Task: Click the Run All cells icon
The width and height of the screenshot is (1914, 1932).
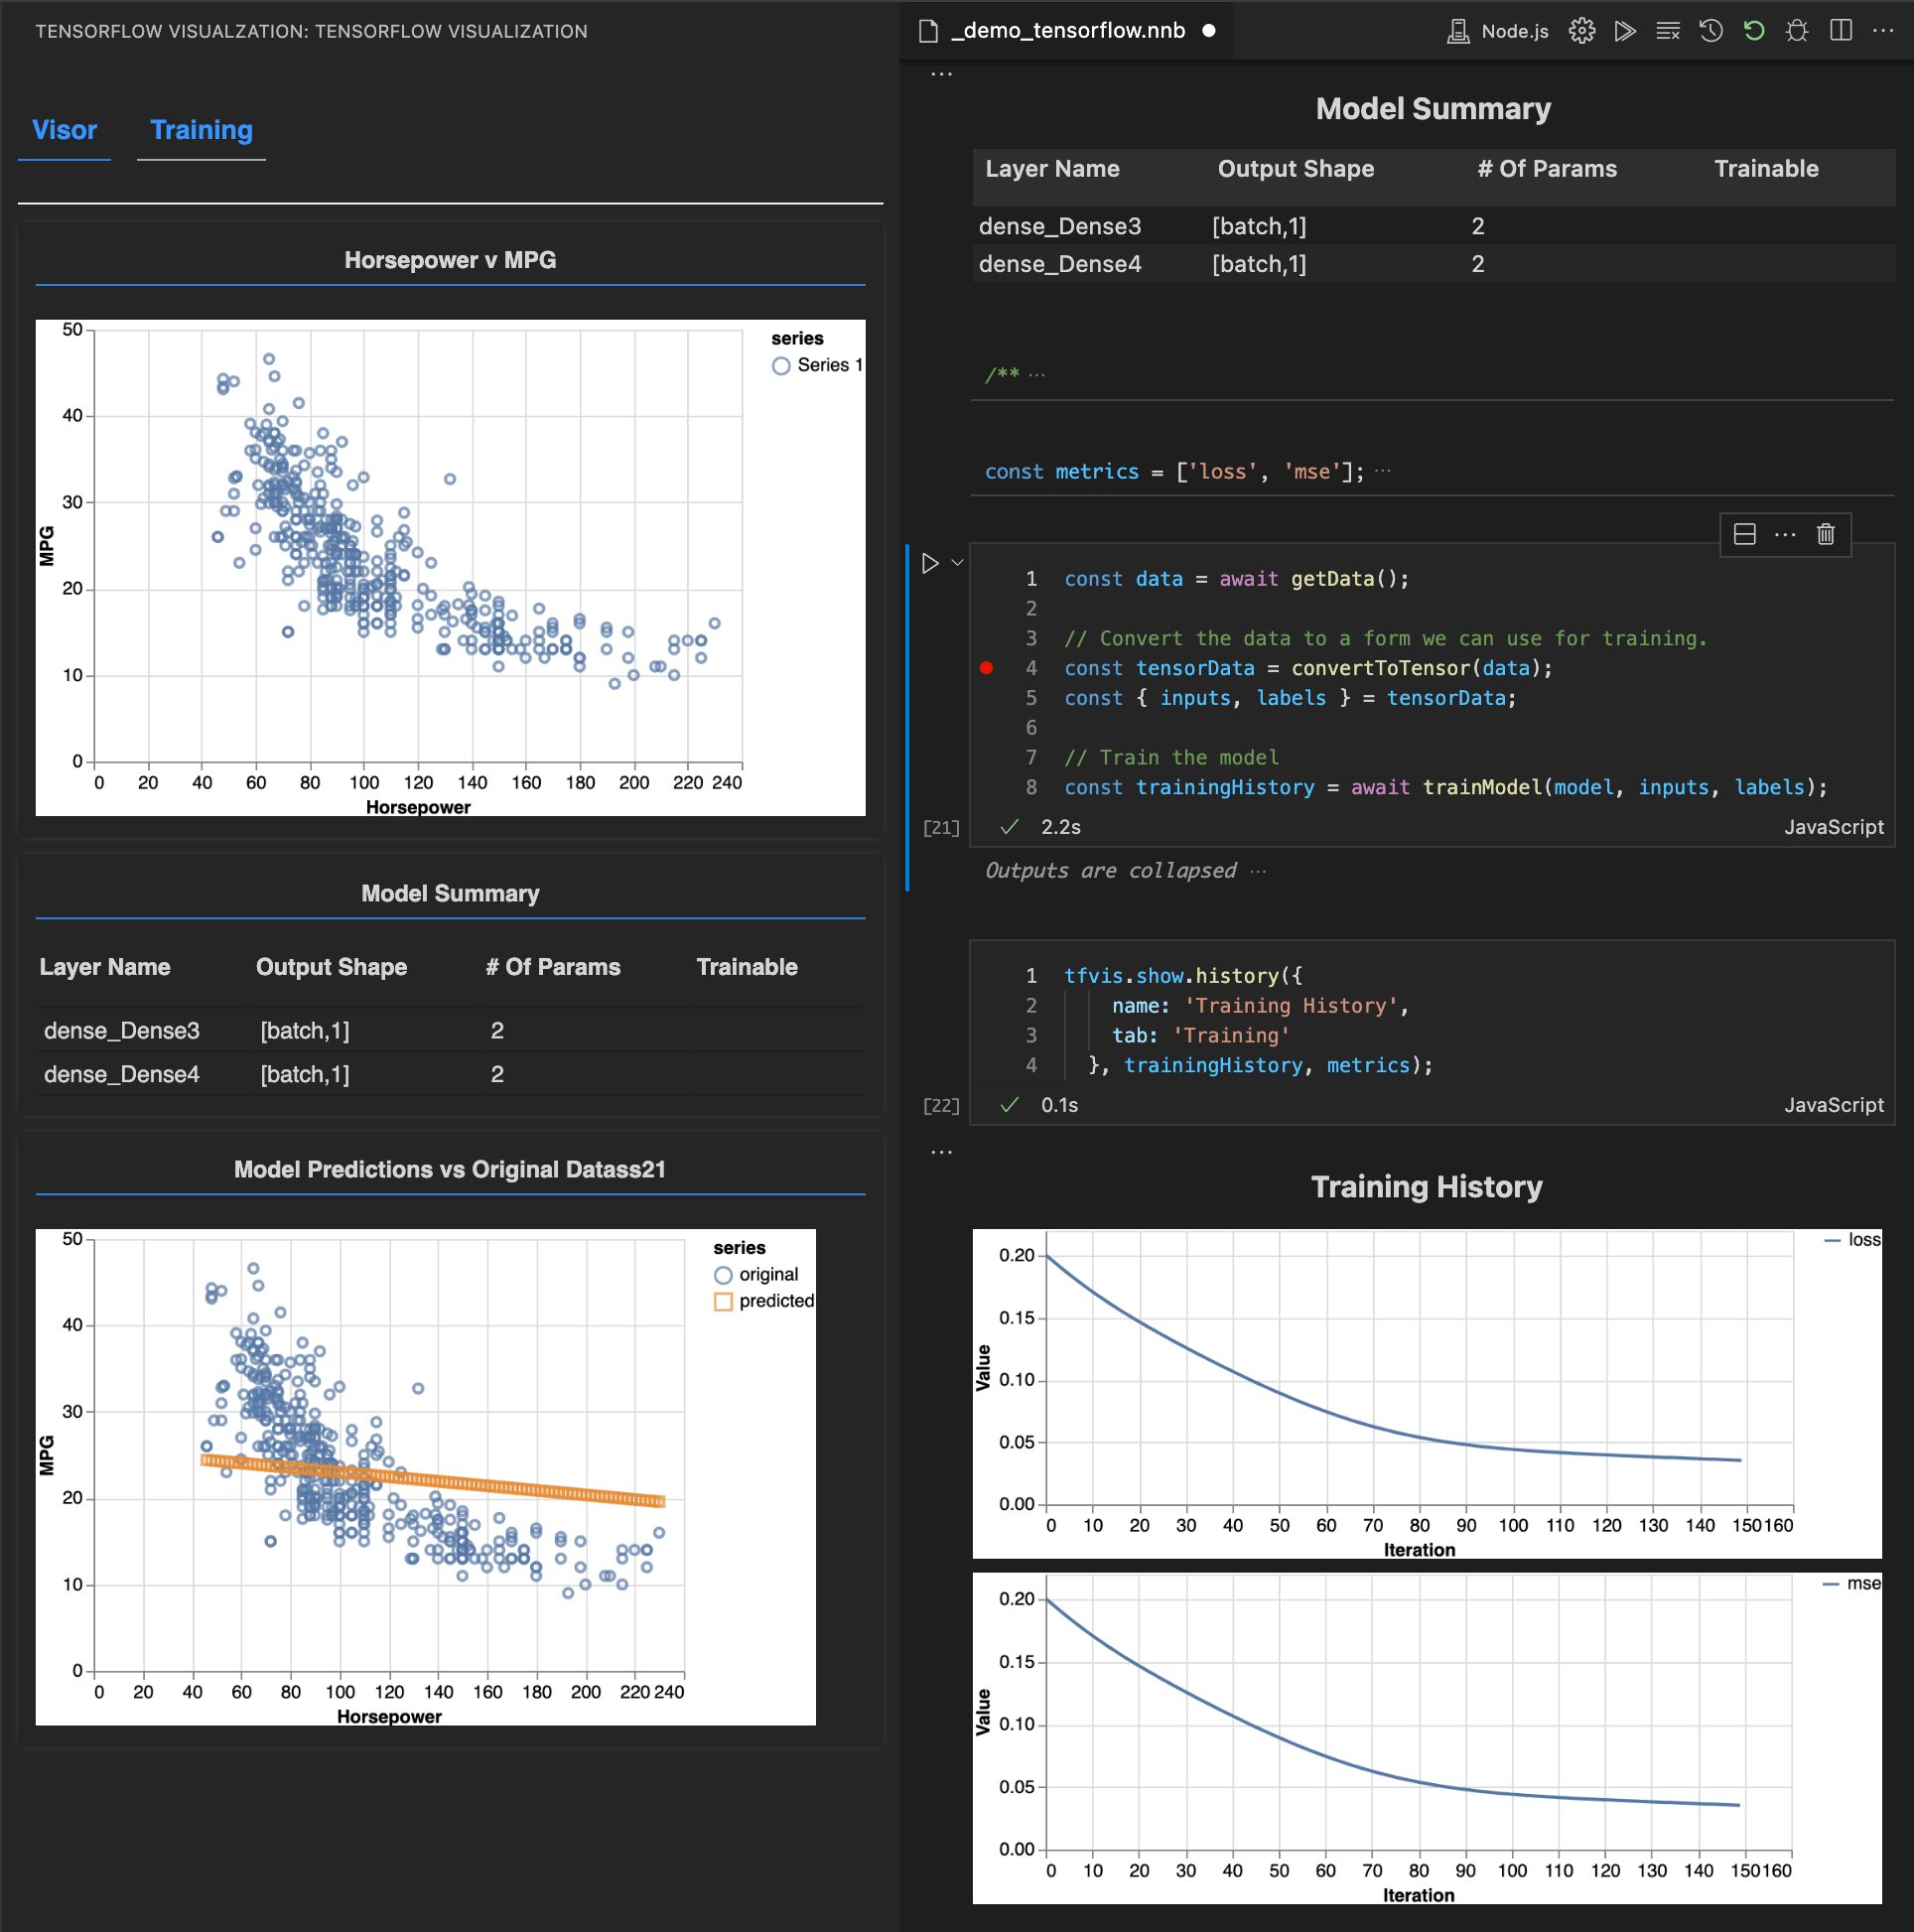Action: [1625, 31]
